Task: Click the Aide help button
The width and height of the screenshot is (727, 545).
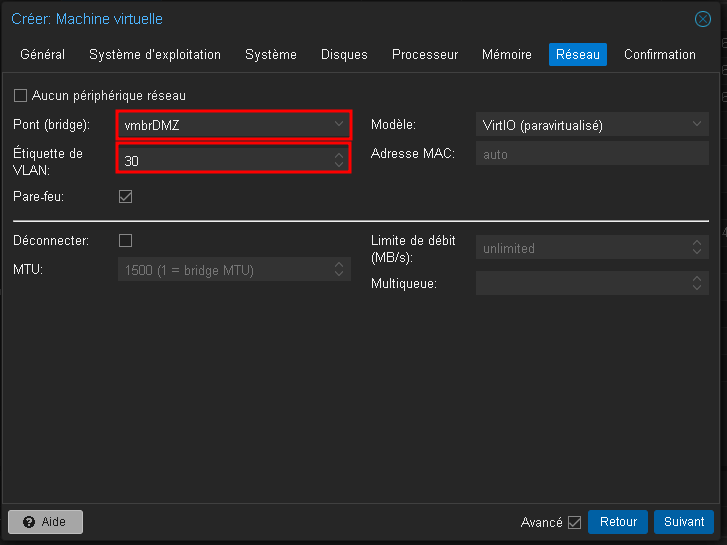Action: coord(45,522)
